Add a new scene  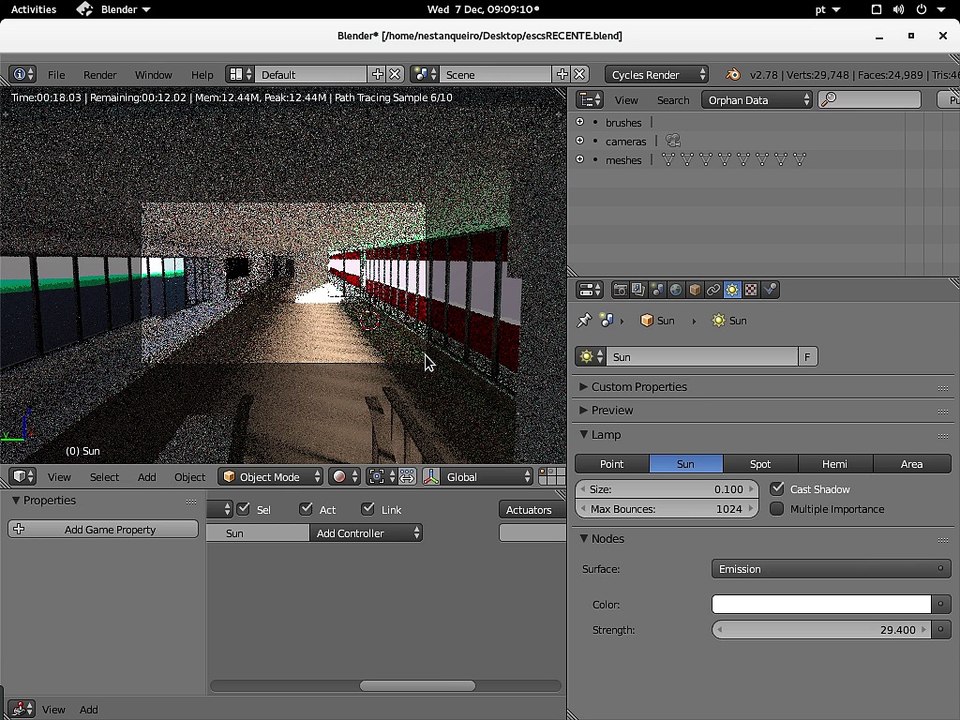pyautogui.click(x=562, y=74)
